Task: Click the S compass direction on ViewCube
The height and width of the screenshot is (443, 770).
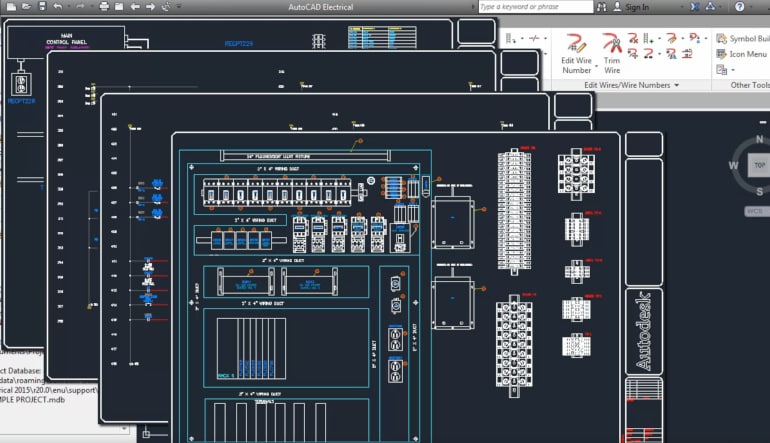Action: [x=760, y=192]
